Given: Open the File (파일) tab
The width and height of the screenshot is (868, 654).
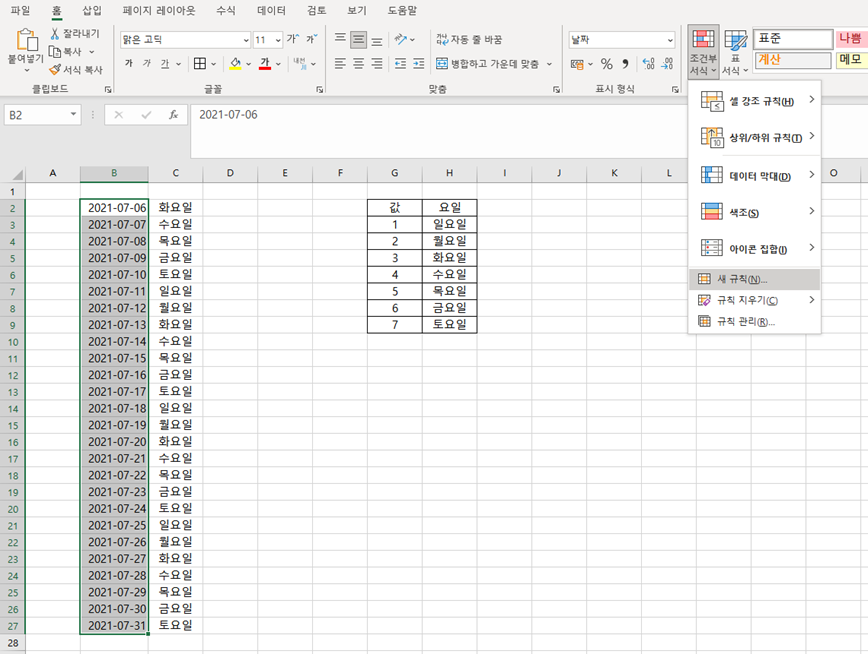Looking at the screenshot, I should (20, 11).
